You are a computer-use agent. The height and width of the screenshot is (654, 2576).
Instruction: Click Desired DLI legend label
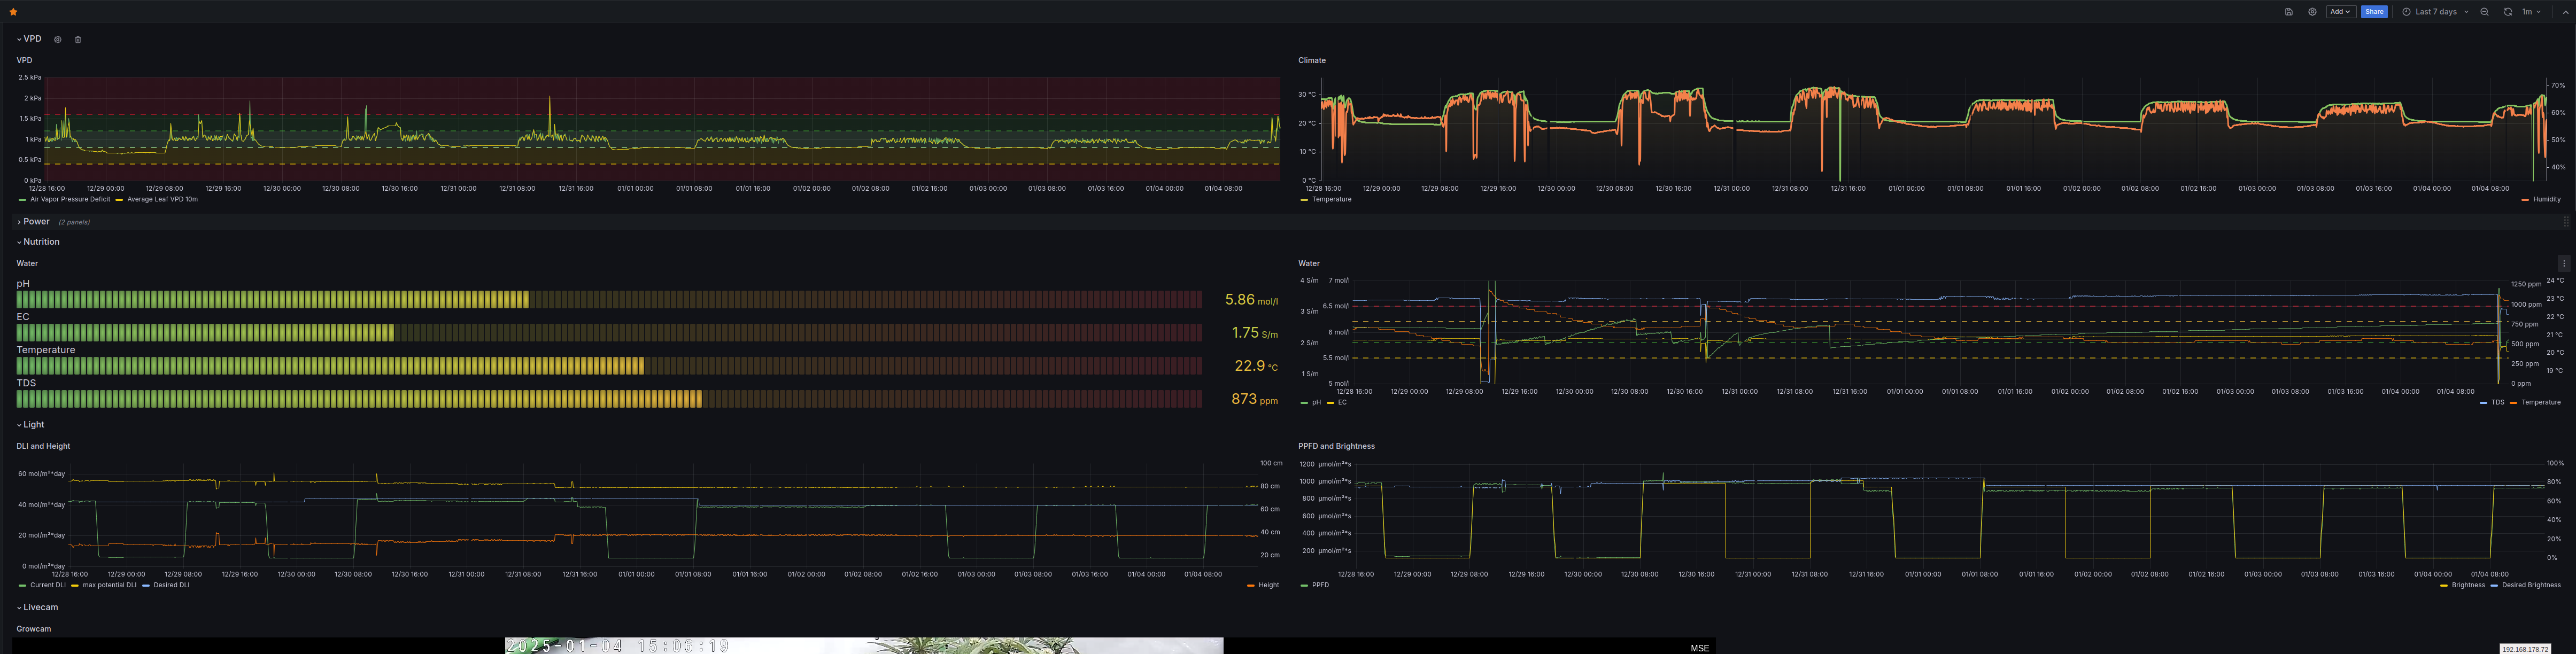pos(171,585)
